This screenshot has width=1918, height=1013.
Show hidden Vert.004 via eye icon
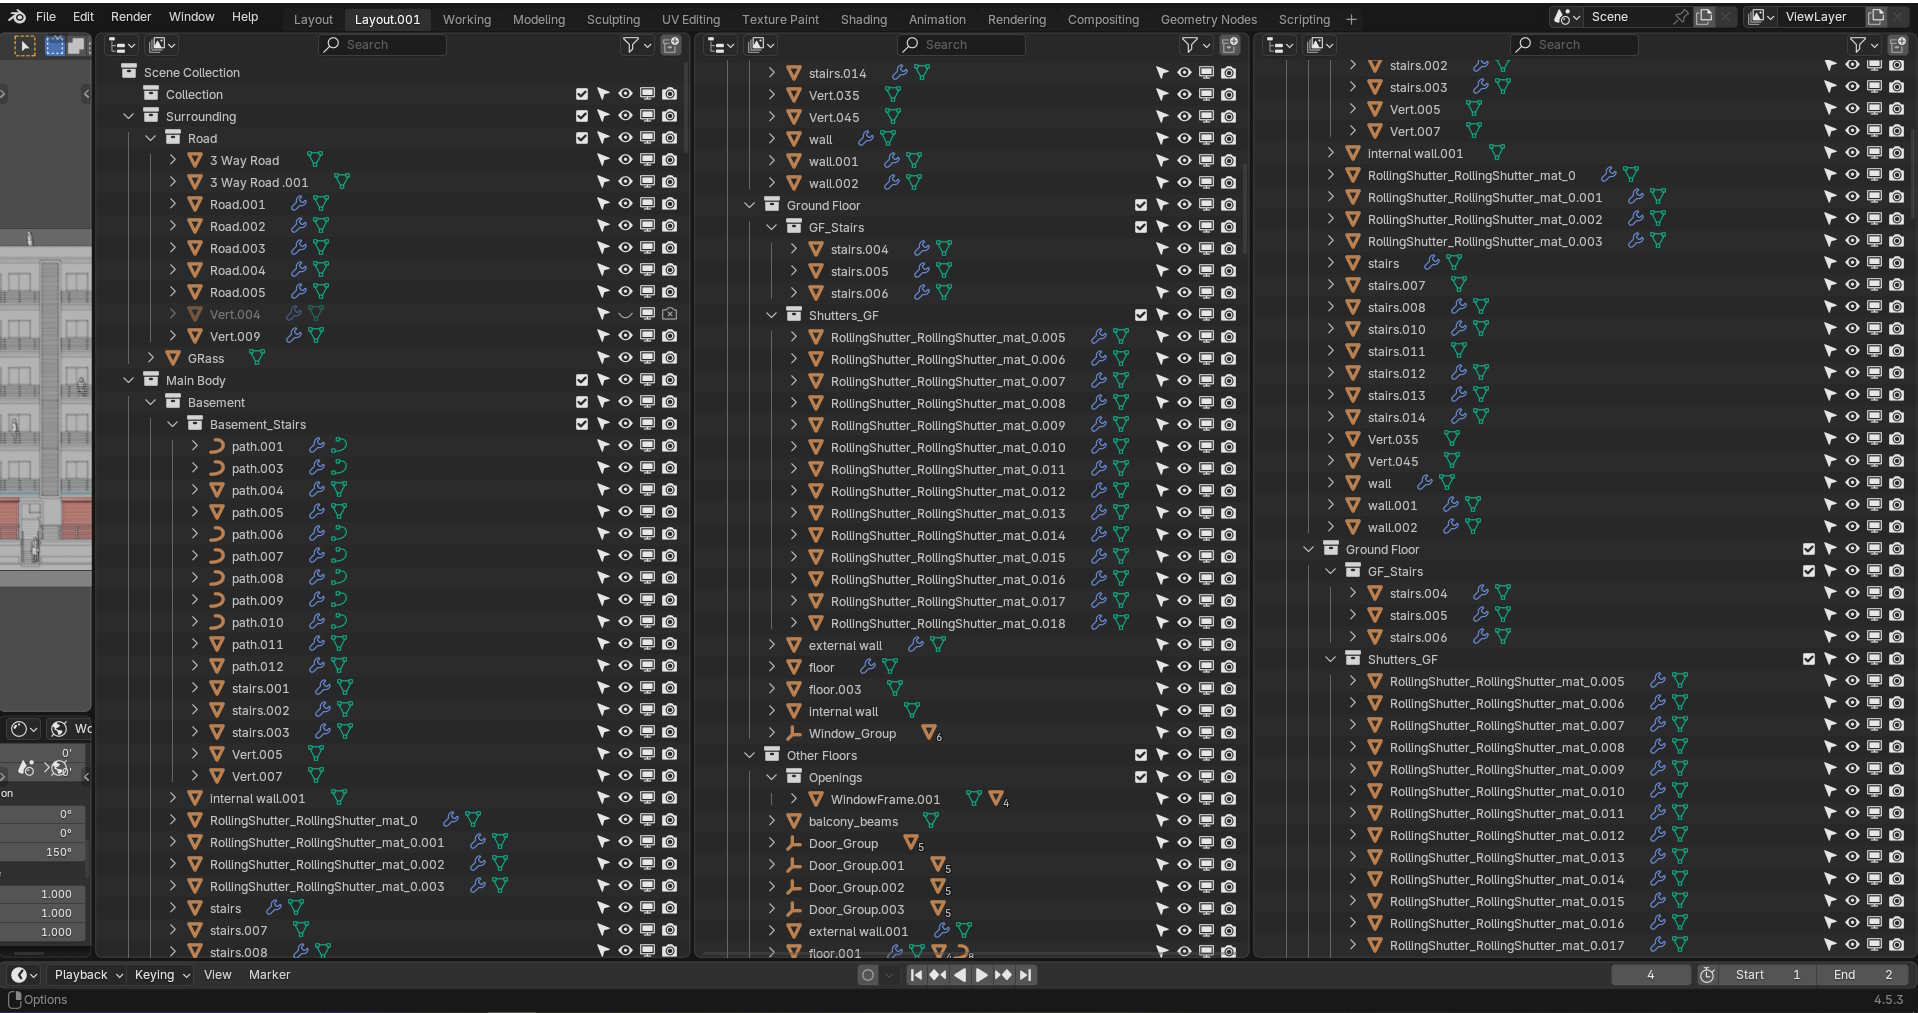tap(625, 314)
